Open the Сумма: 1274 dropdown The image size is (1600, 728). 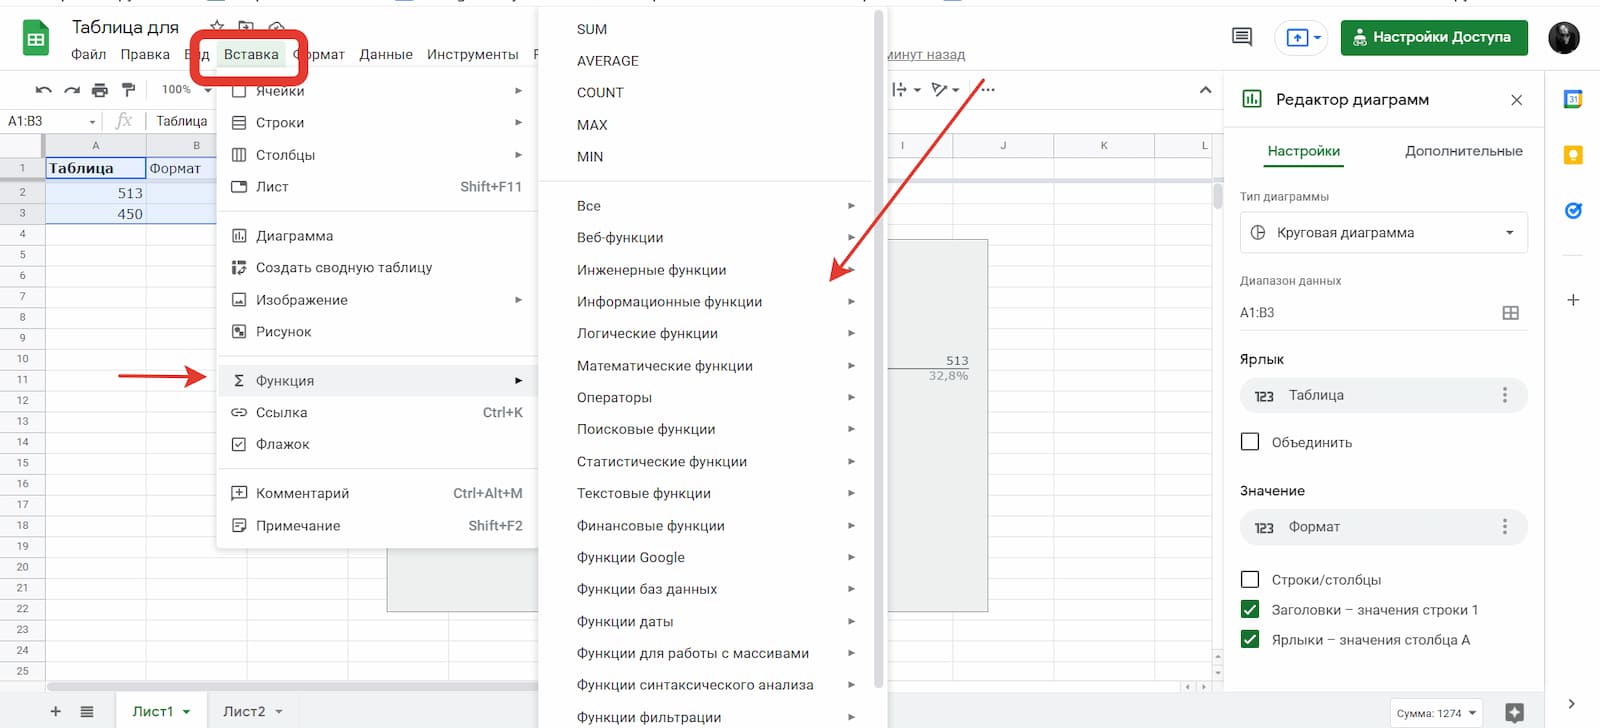1436,713
